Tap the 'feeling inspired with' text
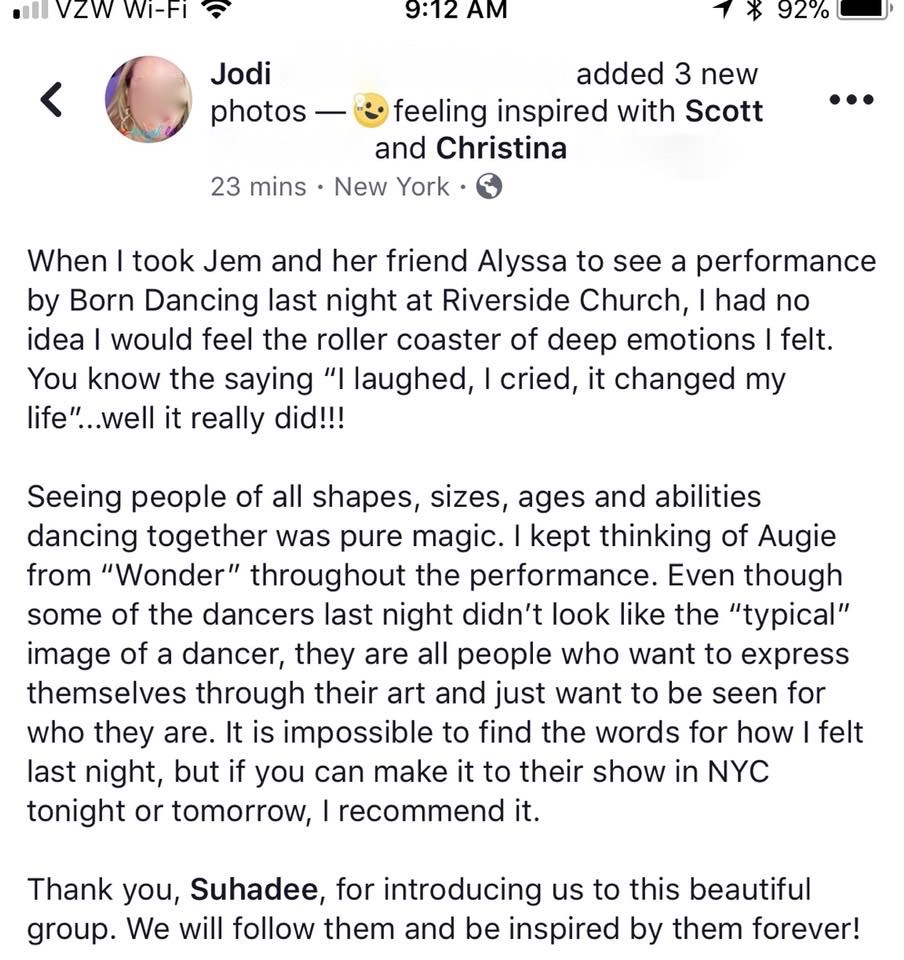Screen dimensions: 904x960 (534, 111)
